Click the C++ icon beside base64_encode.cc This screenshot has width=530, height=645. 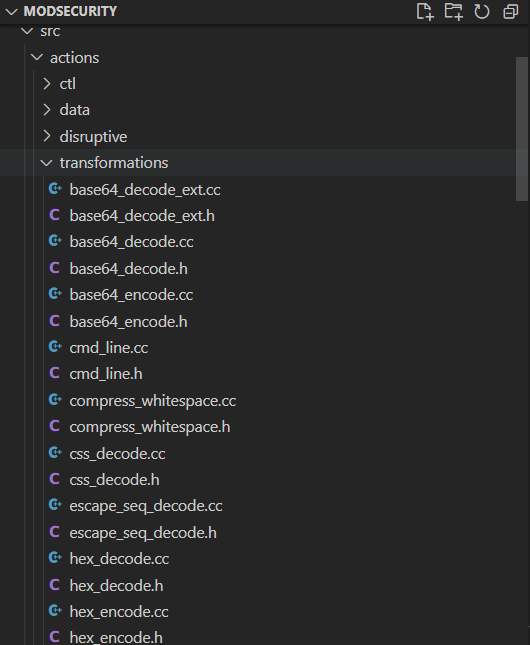[55, 295]
